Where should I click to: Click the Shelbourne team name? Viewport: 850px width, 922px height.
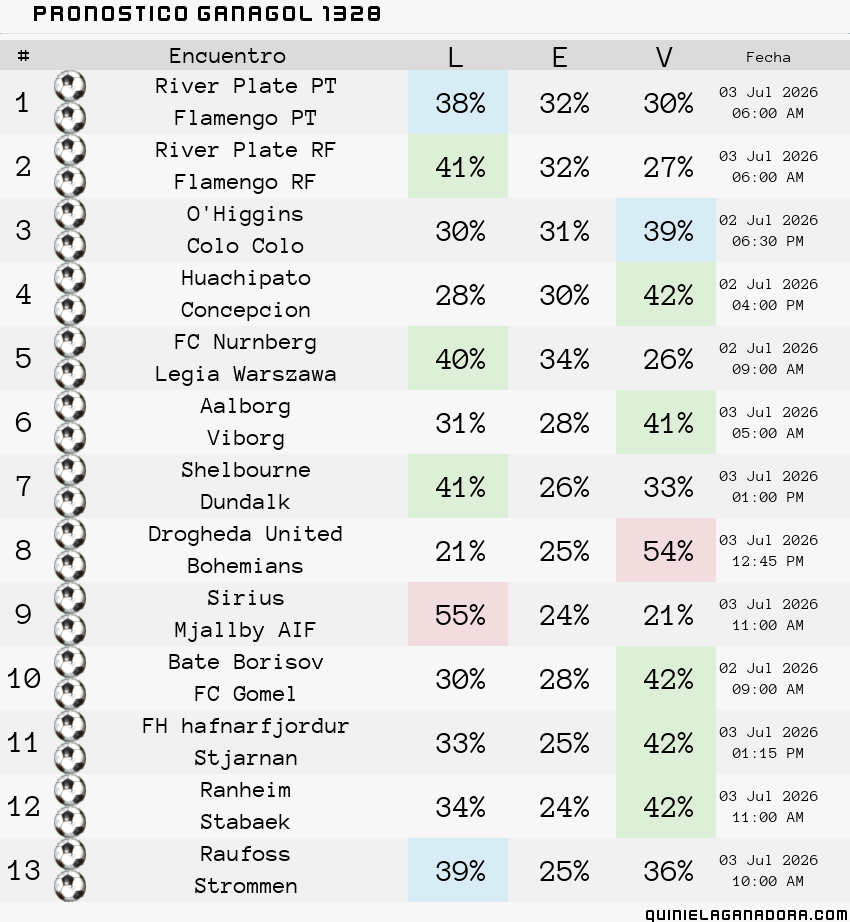click(246, 470)
